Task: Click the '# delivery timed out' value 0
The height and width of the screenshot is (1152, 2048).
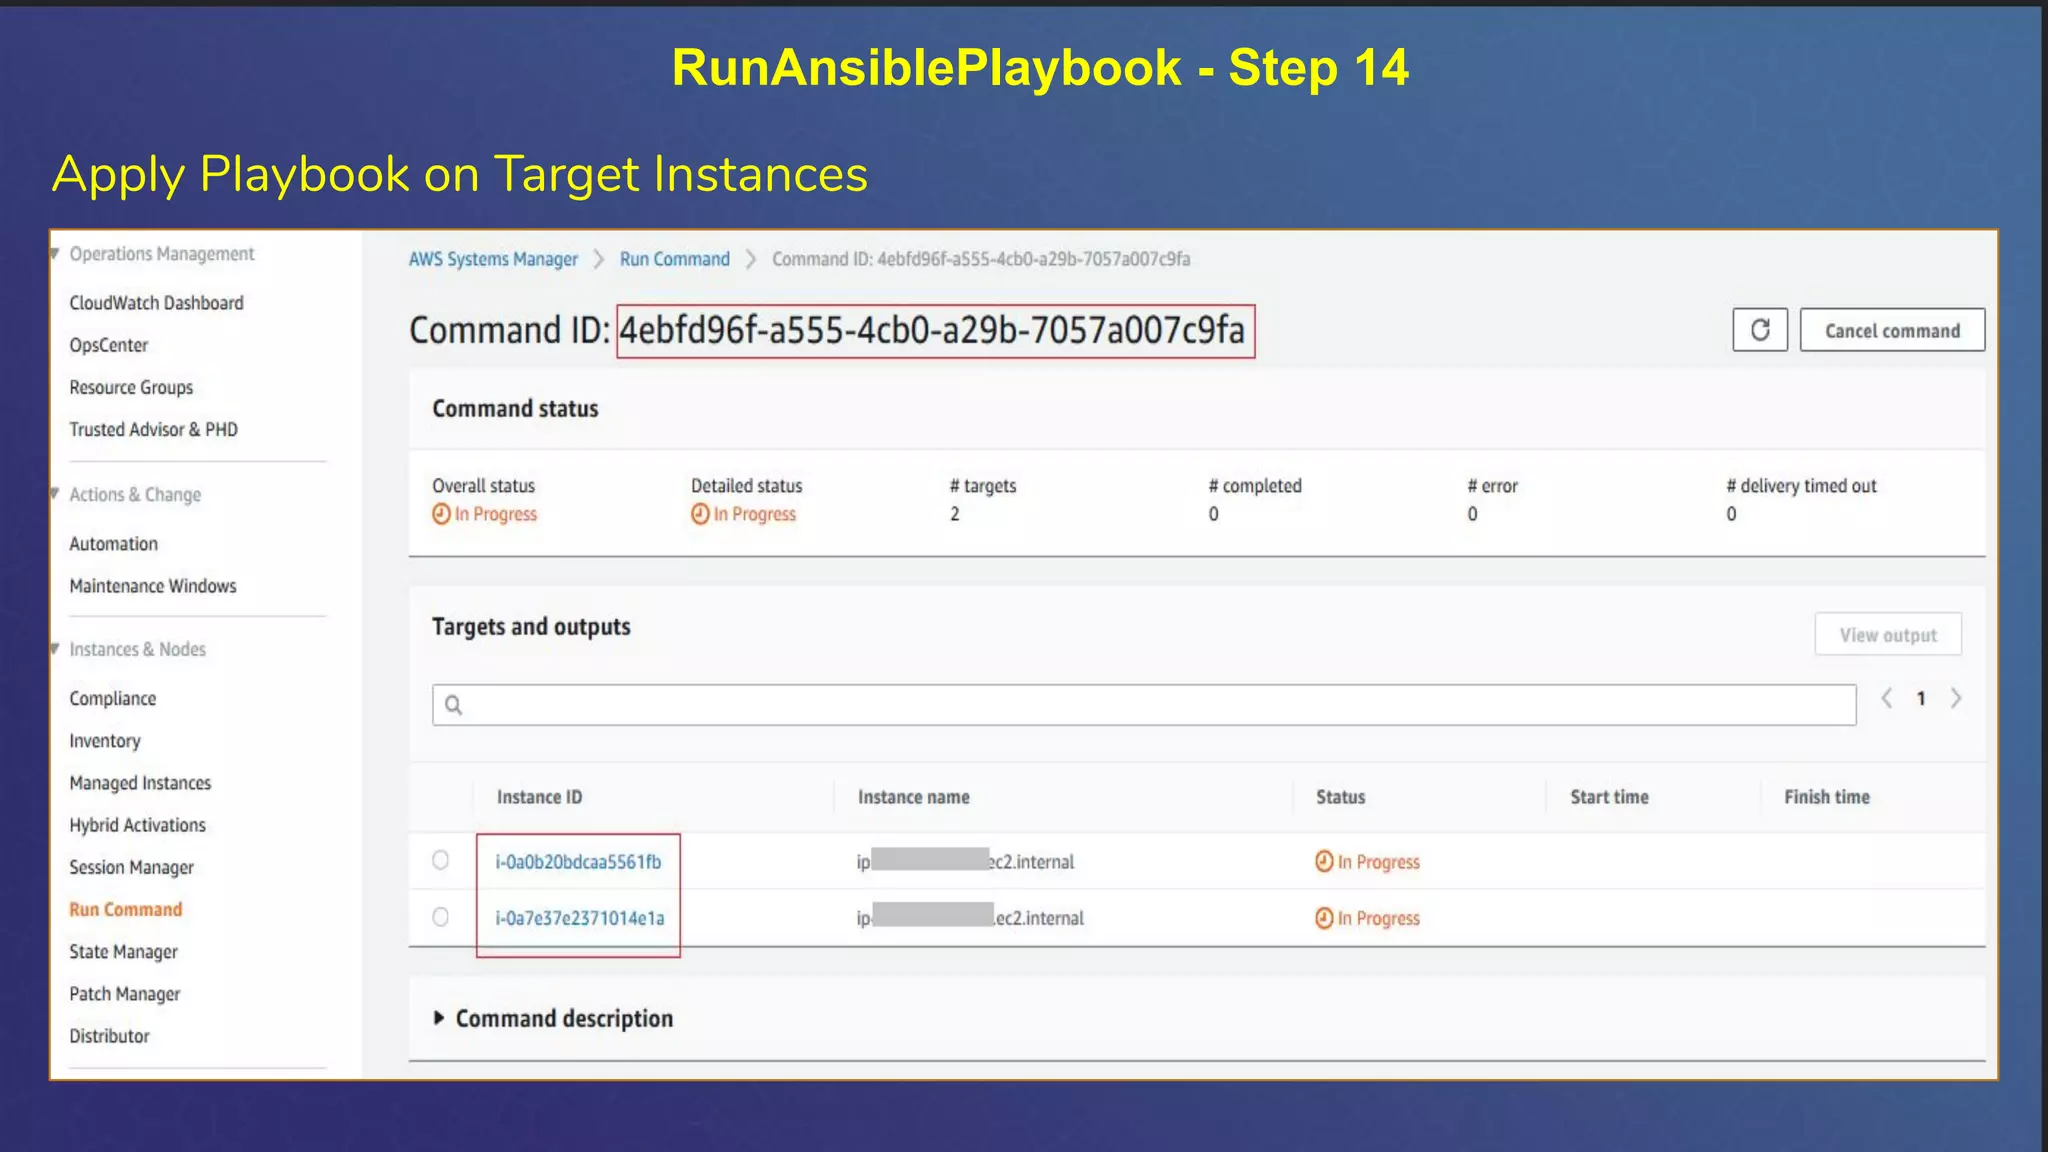Action: 1732,514
